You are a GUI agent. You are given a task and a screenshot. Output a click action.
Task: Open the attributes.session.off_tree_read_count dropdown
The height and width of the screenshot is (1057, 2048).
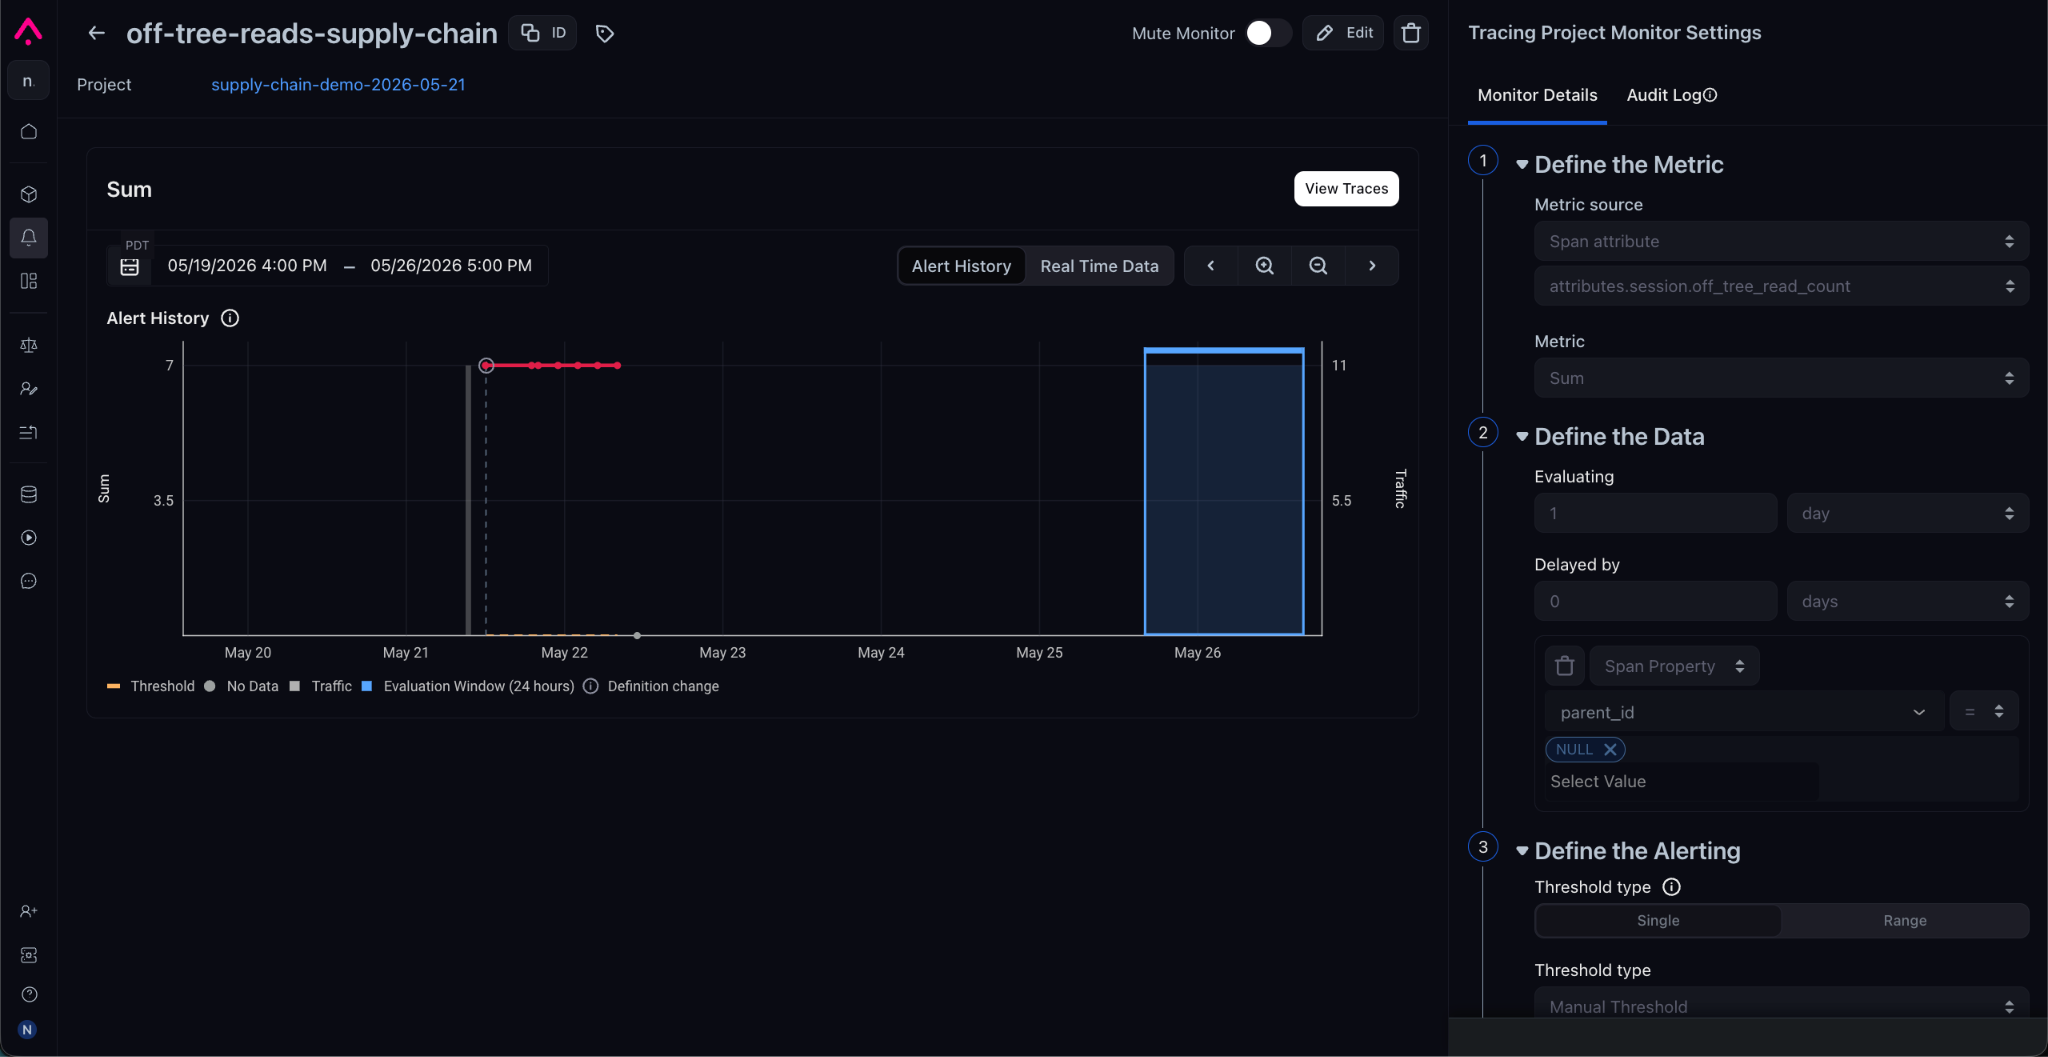tap(1781, 286)
